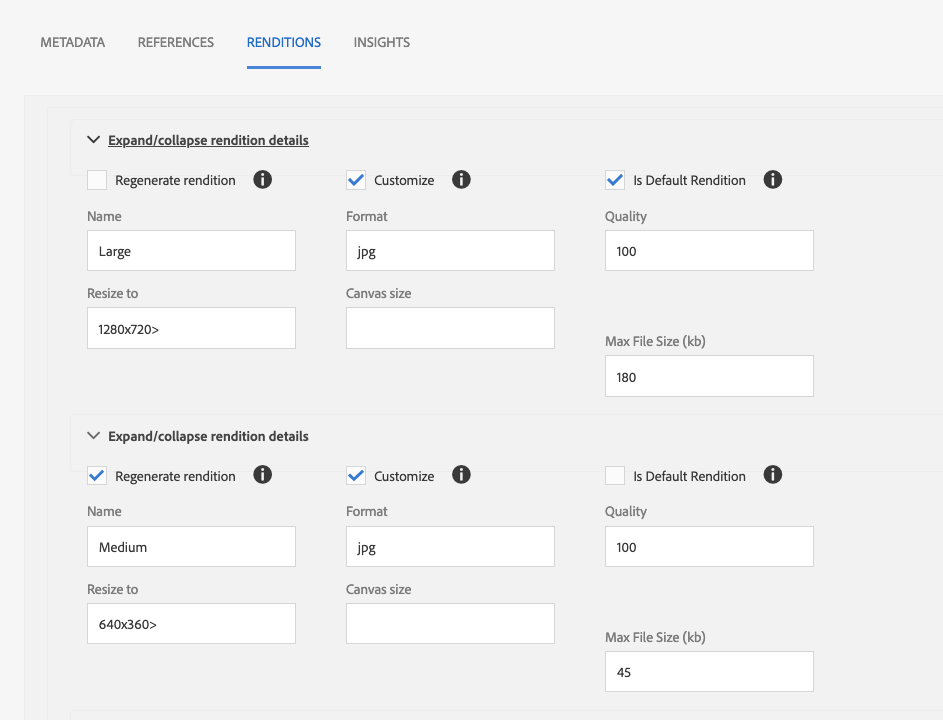
Task: Click second Expand/collapse rendition details link
Action: (x=208, y=436)
